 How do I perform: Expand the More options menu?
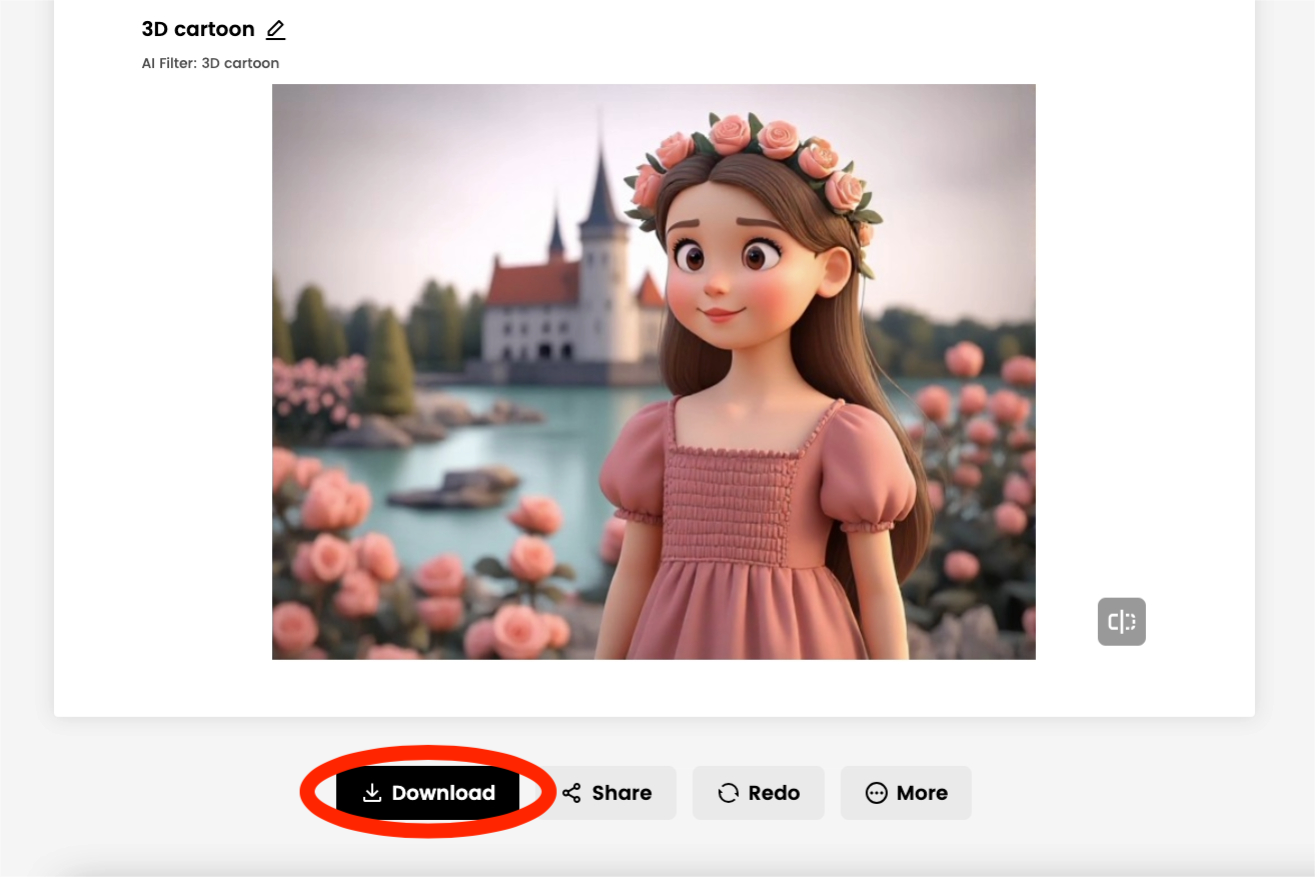pos(906,793)
